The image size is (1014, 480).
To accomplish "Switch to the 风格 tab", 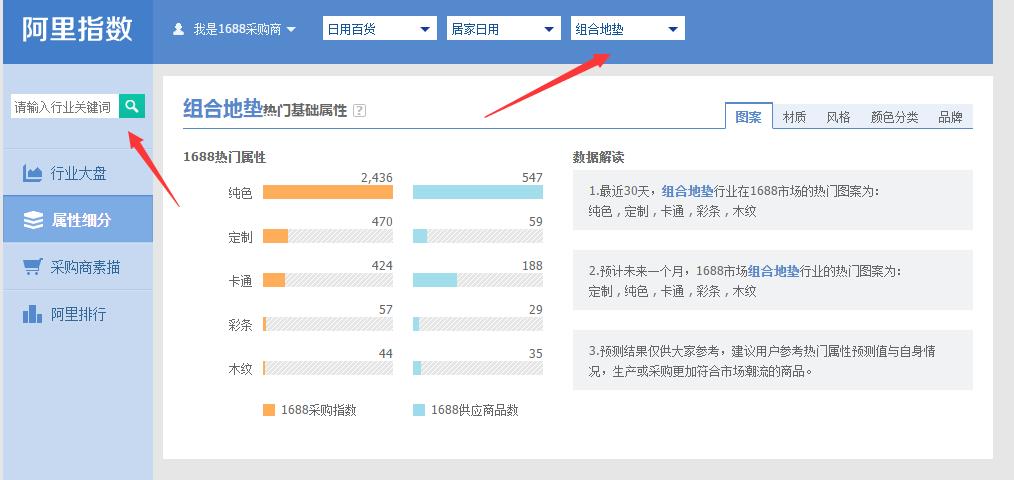I will (838, 117).
